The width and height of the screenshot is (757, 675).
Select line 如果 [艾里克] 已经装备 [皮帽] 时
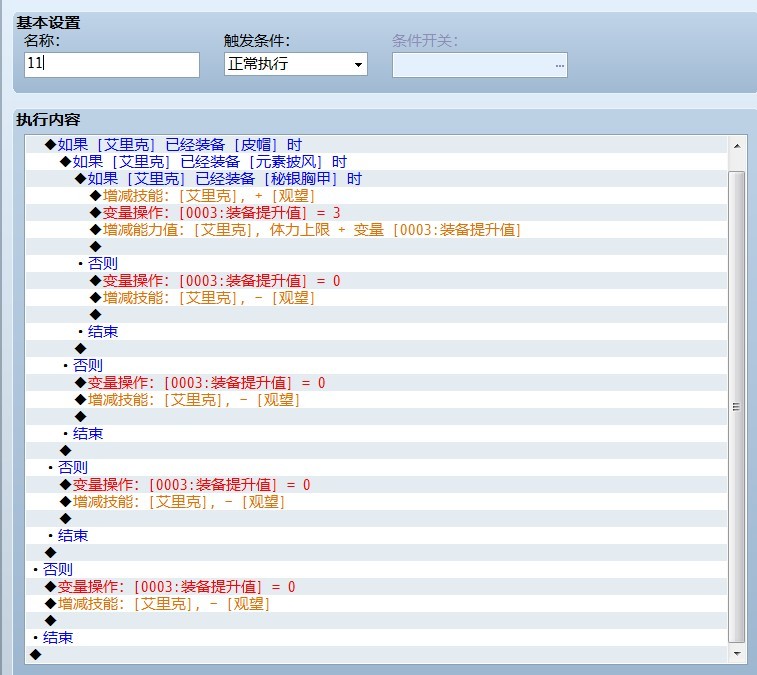(x=376, y=145)
